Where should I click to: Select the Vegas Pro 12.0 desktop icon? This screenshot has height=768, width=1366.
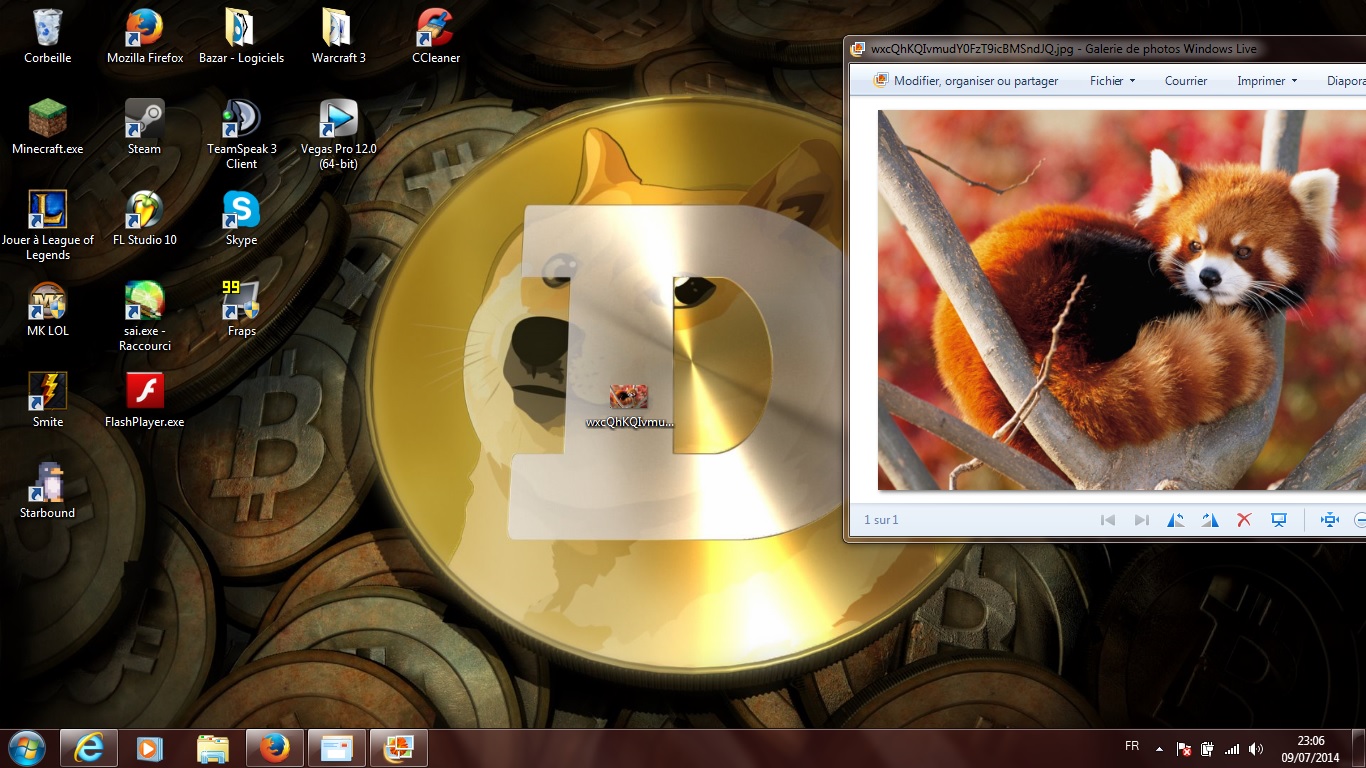(338, 125)
